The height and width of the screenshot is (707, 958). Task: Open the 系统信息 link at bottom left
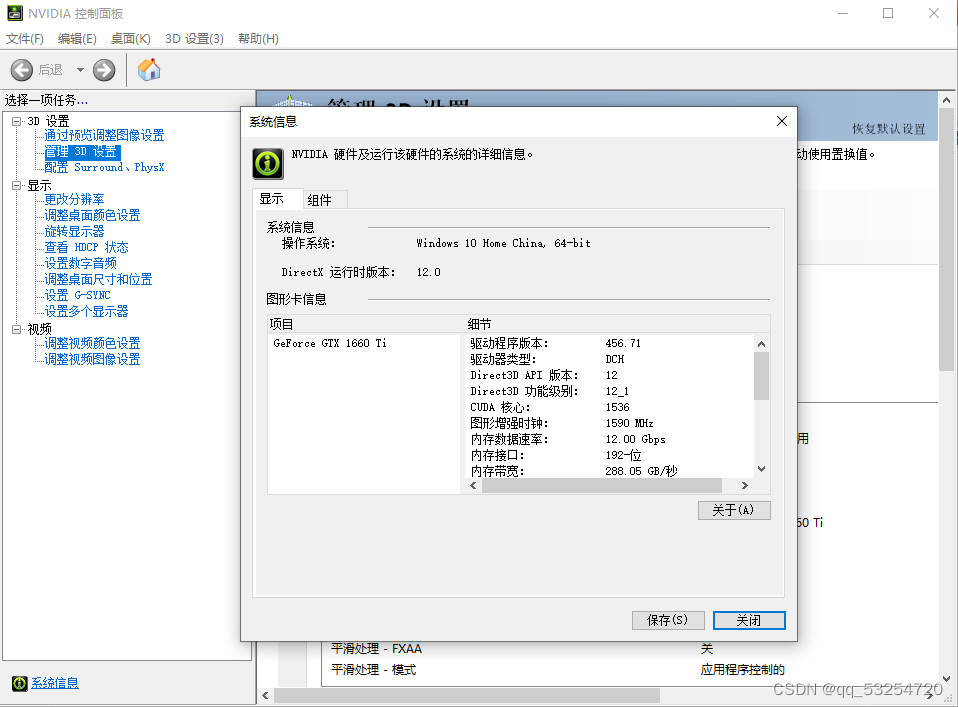(x=55, y=683)
